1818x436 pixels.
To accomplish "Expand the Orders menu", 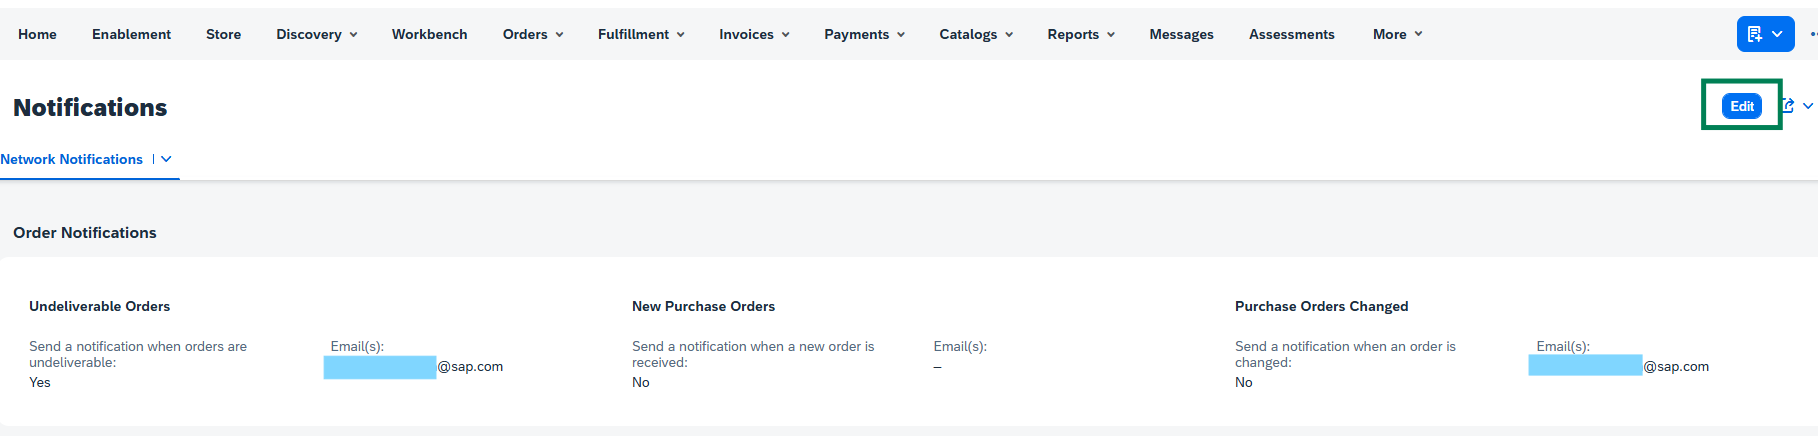I will pos(533,34).
